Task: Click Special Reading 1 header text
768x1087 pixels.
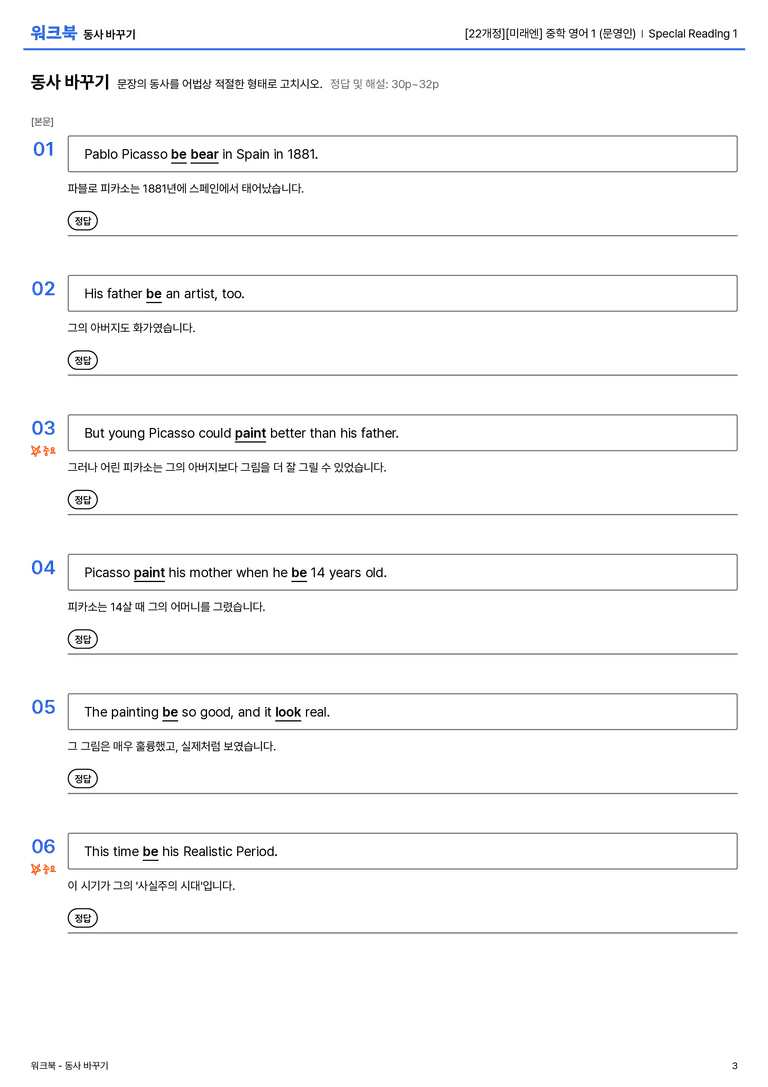Action: (692, 33)
